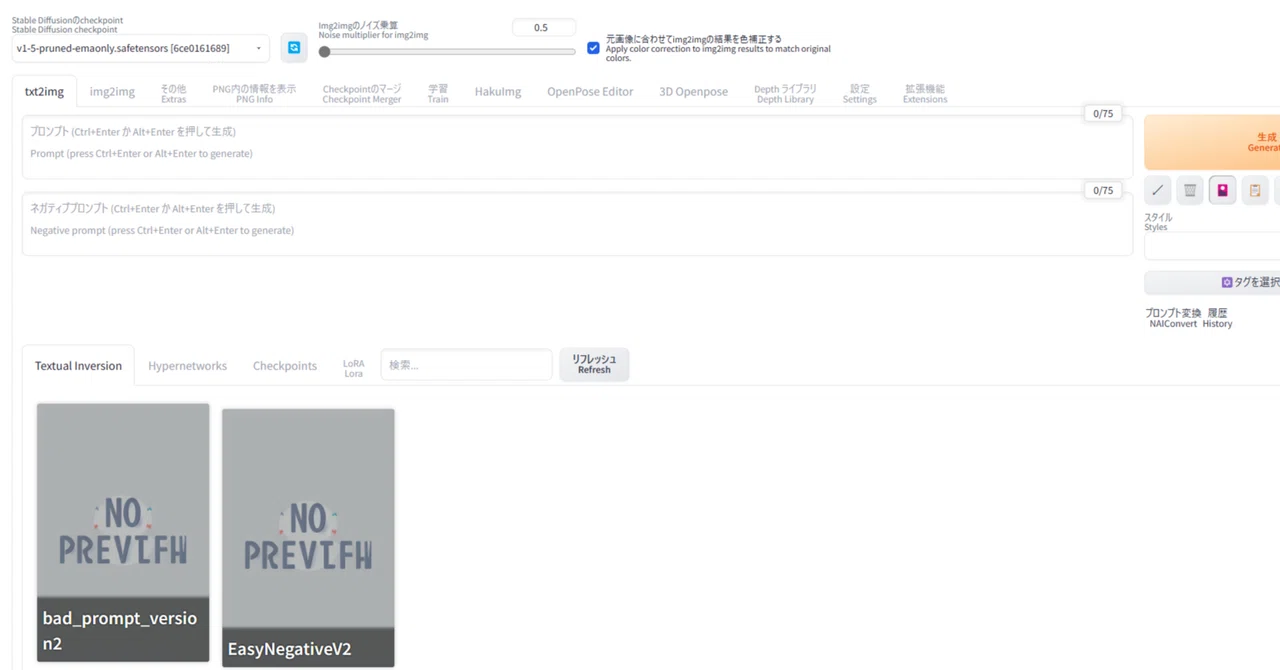Image resolution: width=1280 pixels, height=670 pixels.
Task: Click the tag selection button
Action: click(x=1212, y=282)
